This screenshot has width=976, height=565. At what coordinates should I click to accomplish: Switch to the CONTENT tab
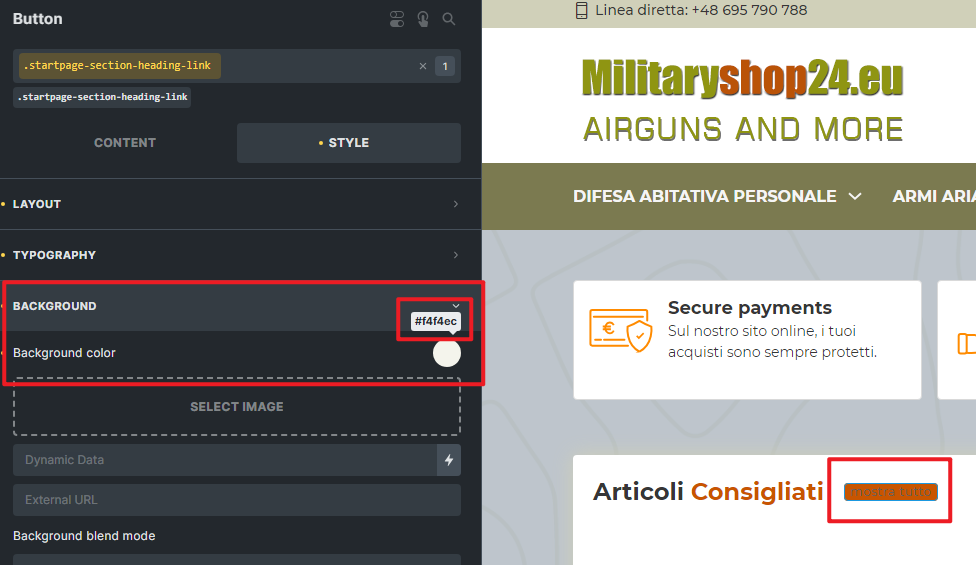coord(125,143)
